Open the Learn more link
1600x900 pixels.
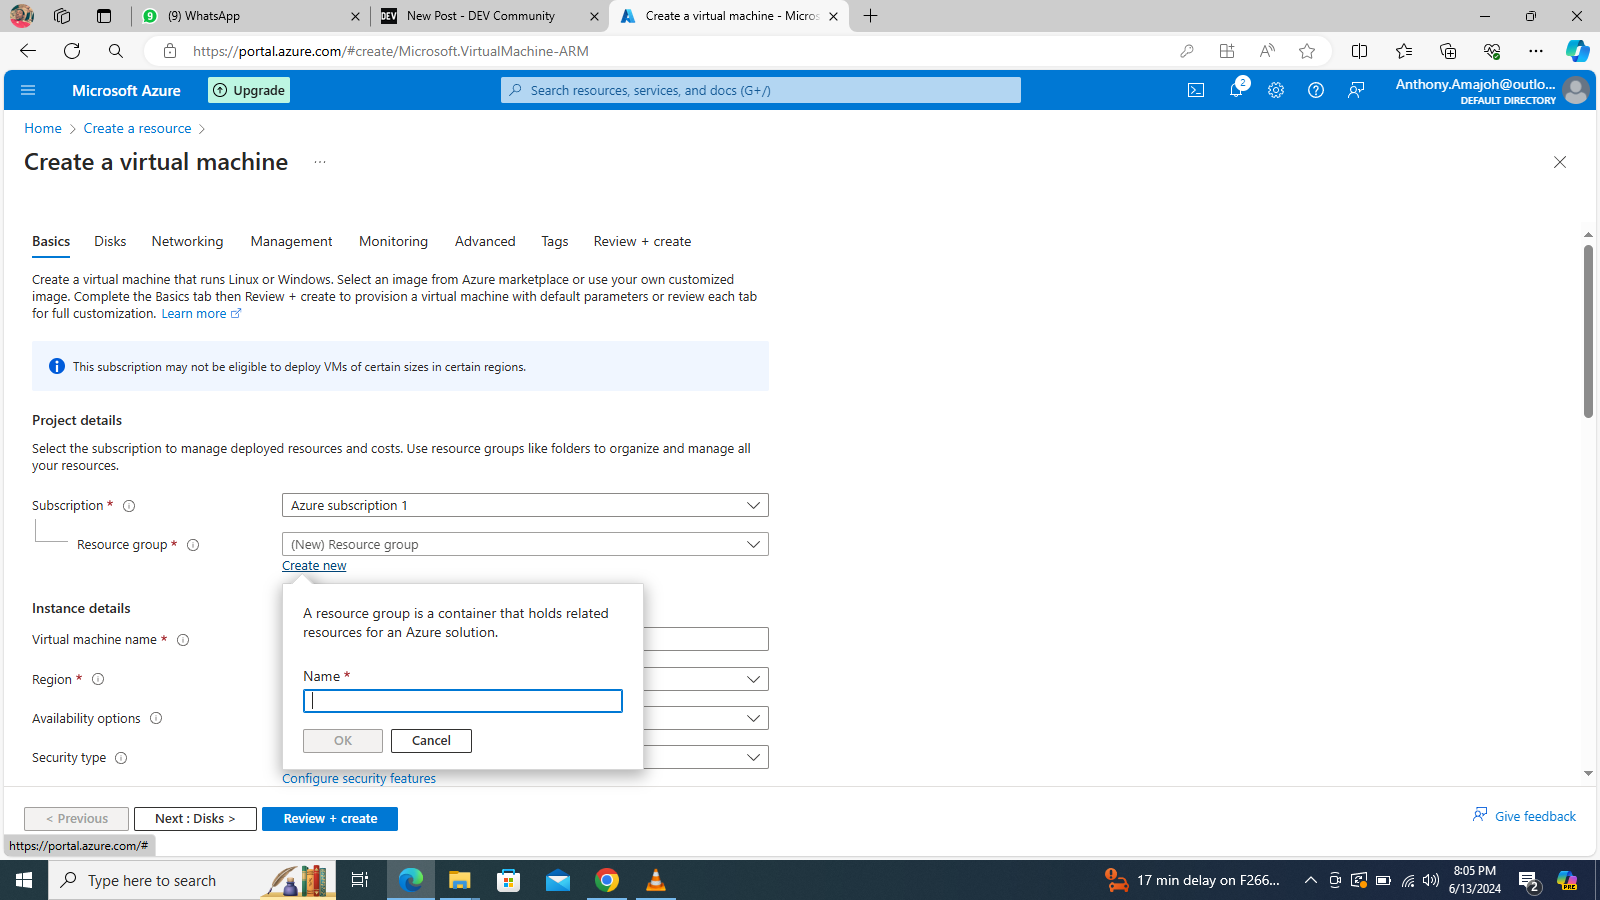pyautogui.click(x=201, y=314)
